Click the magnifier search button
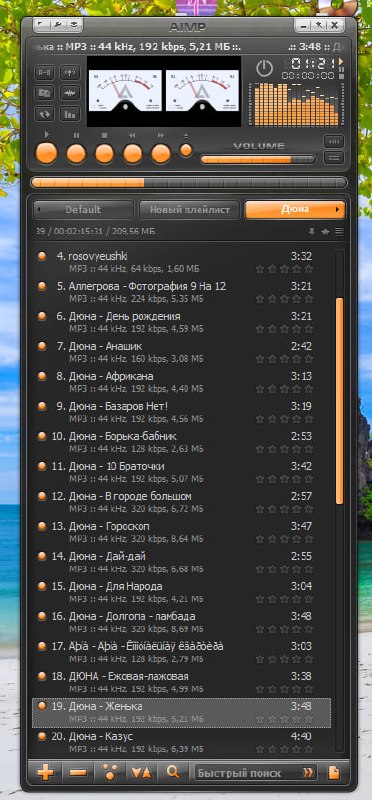 [x=173, y=772]
